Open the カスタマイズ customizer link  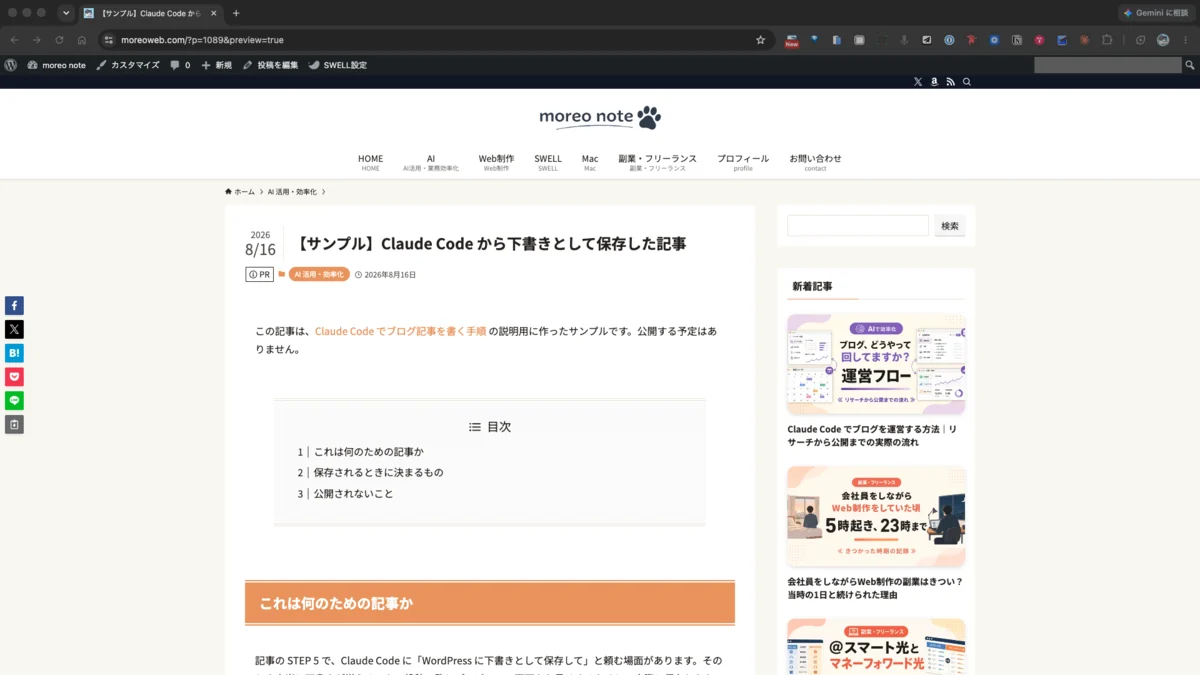tap(128, 65)
